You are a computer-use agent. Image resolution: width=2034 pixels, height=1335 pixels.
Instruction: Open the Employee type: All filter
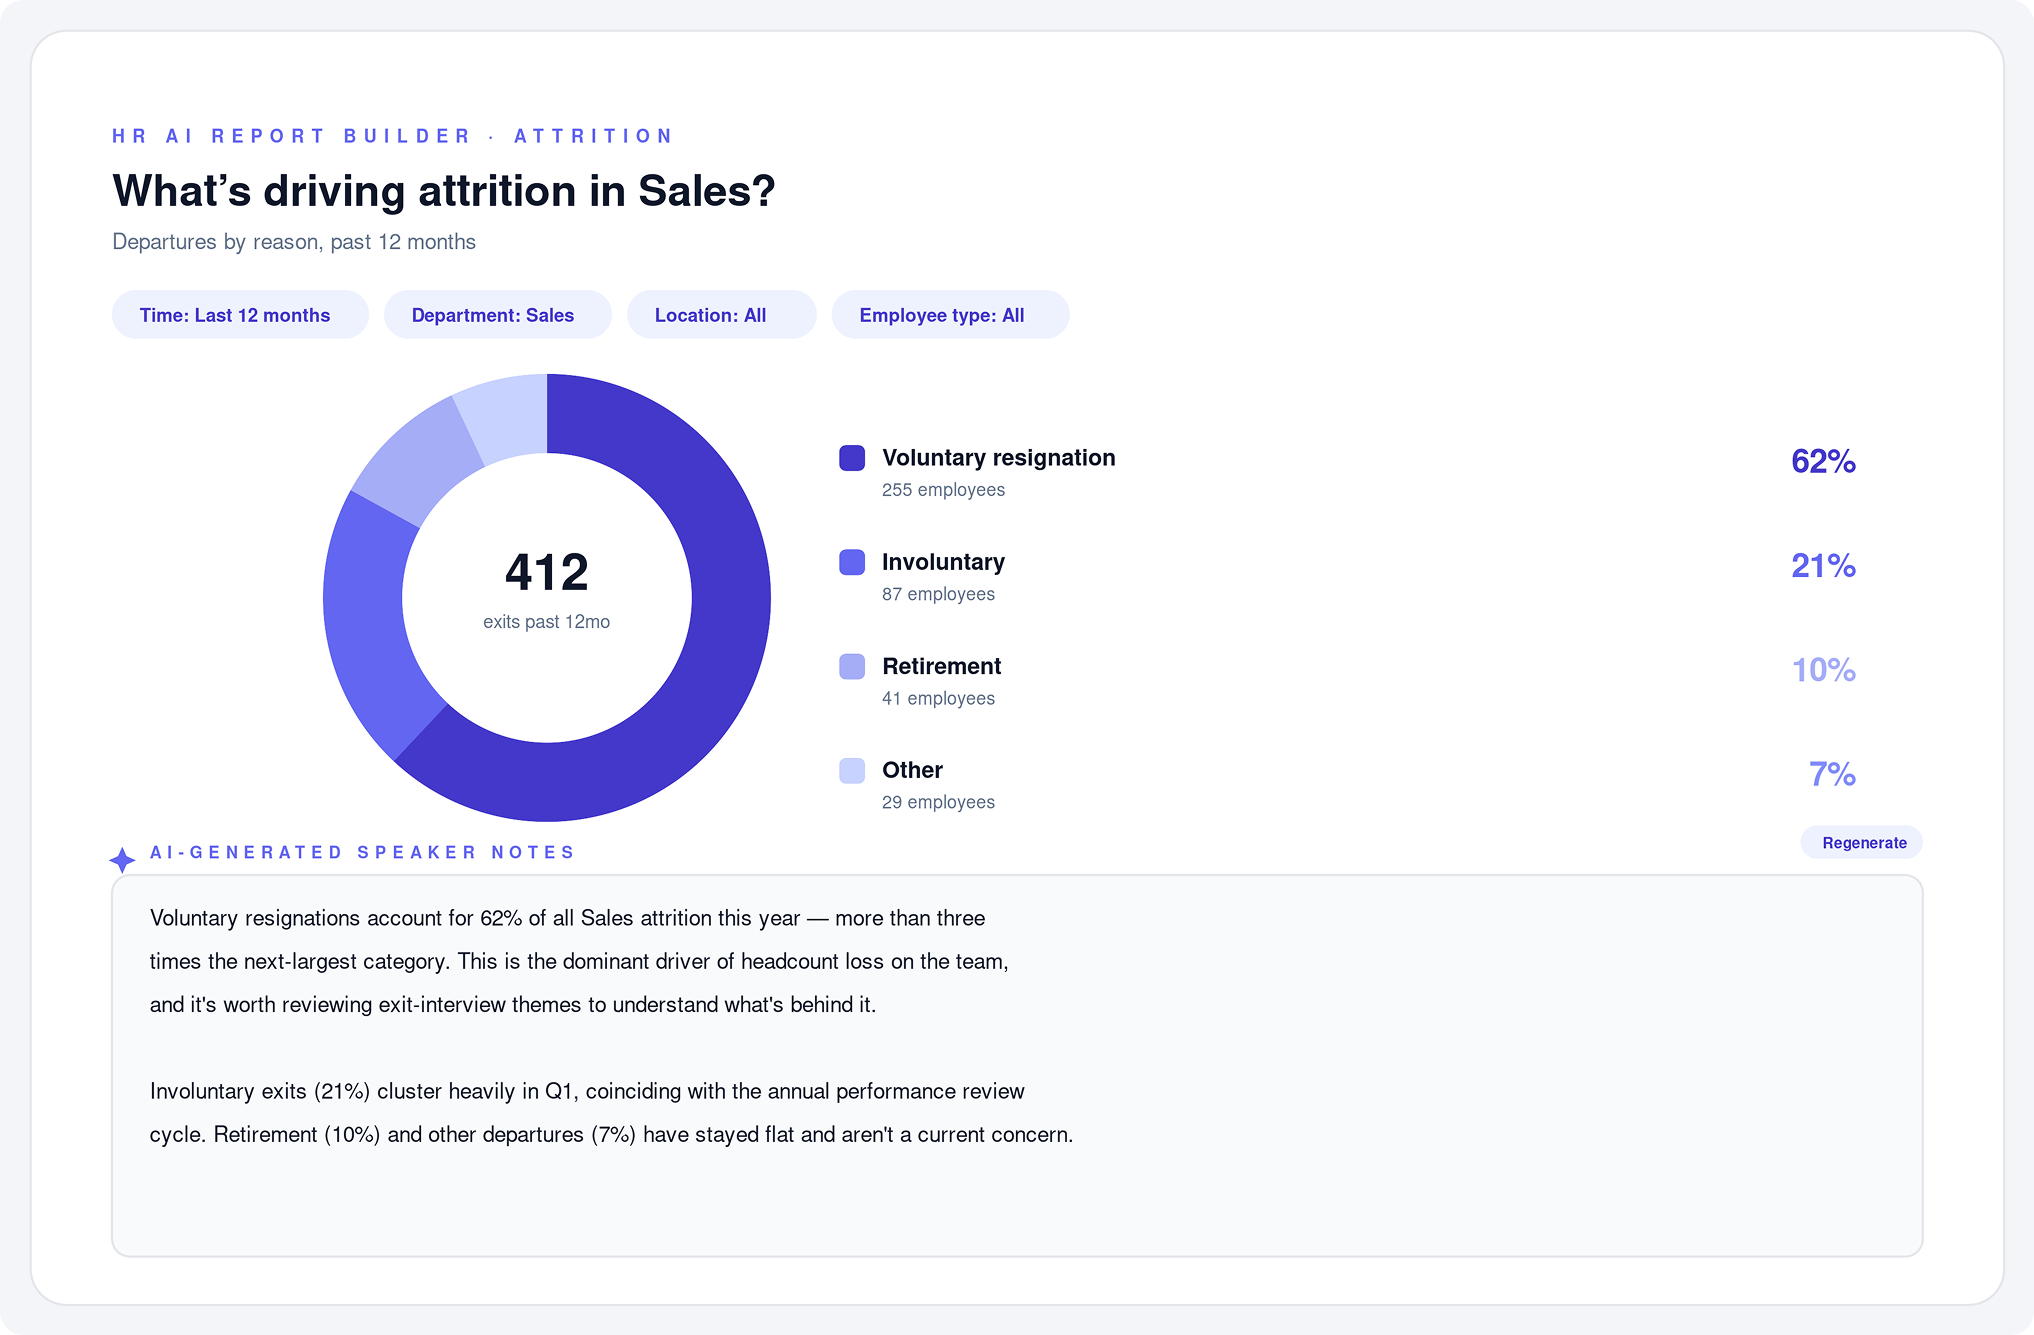[x=950, y=315]
